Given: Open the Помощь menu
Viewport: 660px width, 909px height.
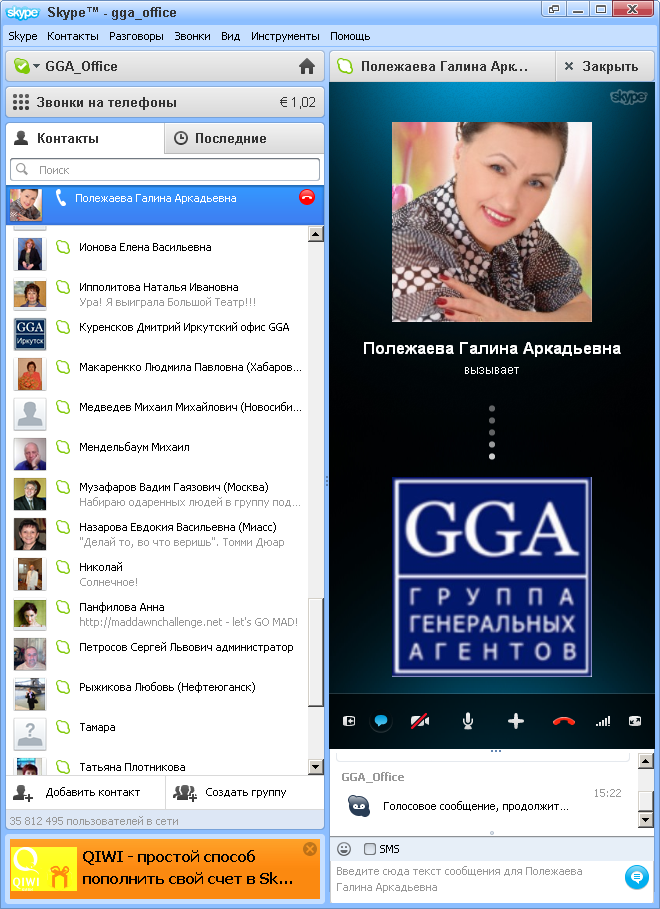Looking at the screenshot, I should [350, 36].
